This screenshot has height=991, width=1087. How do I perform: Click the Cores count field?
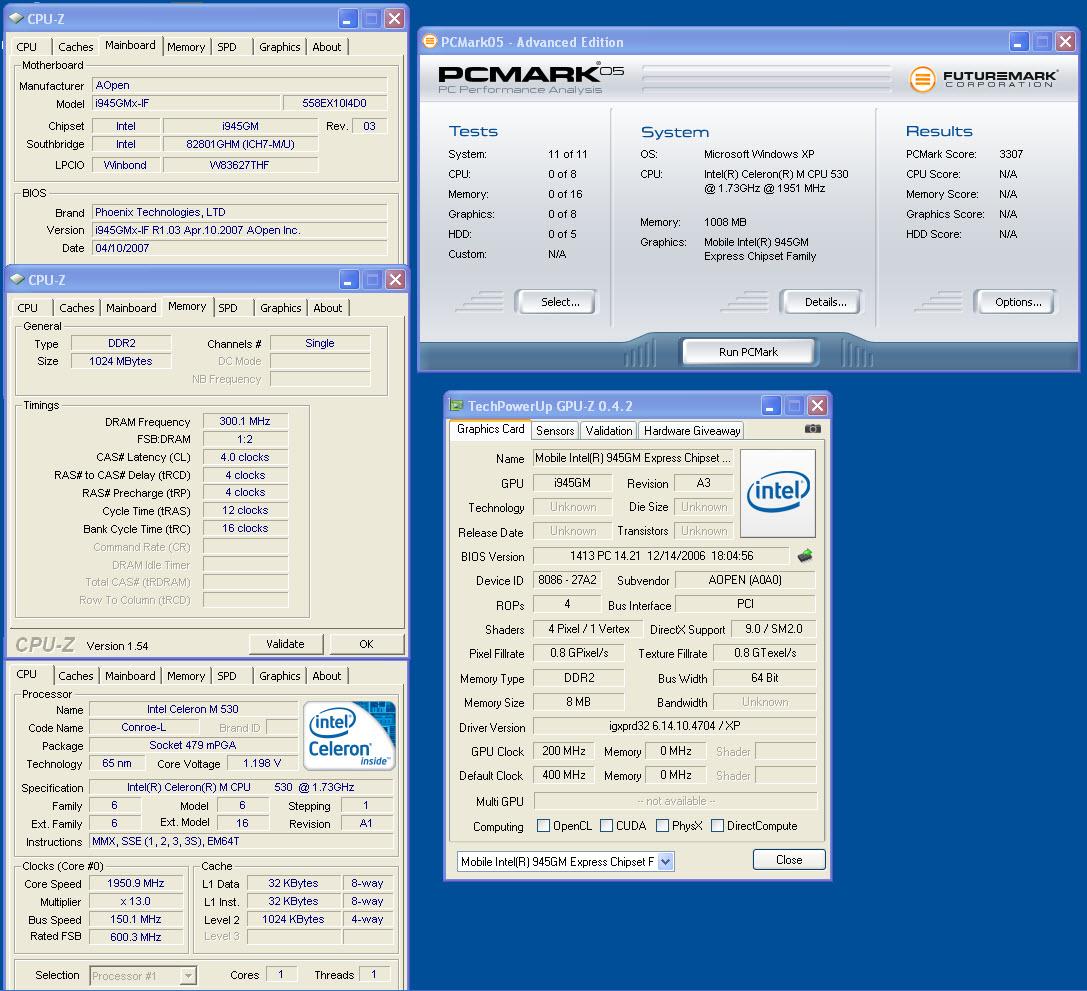(281, 975)
